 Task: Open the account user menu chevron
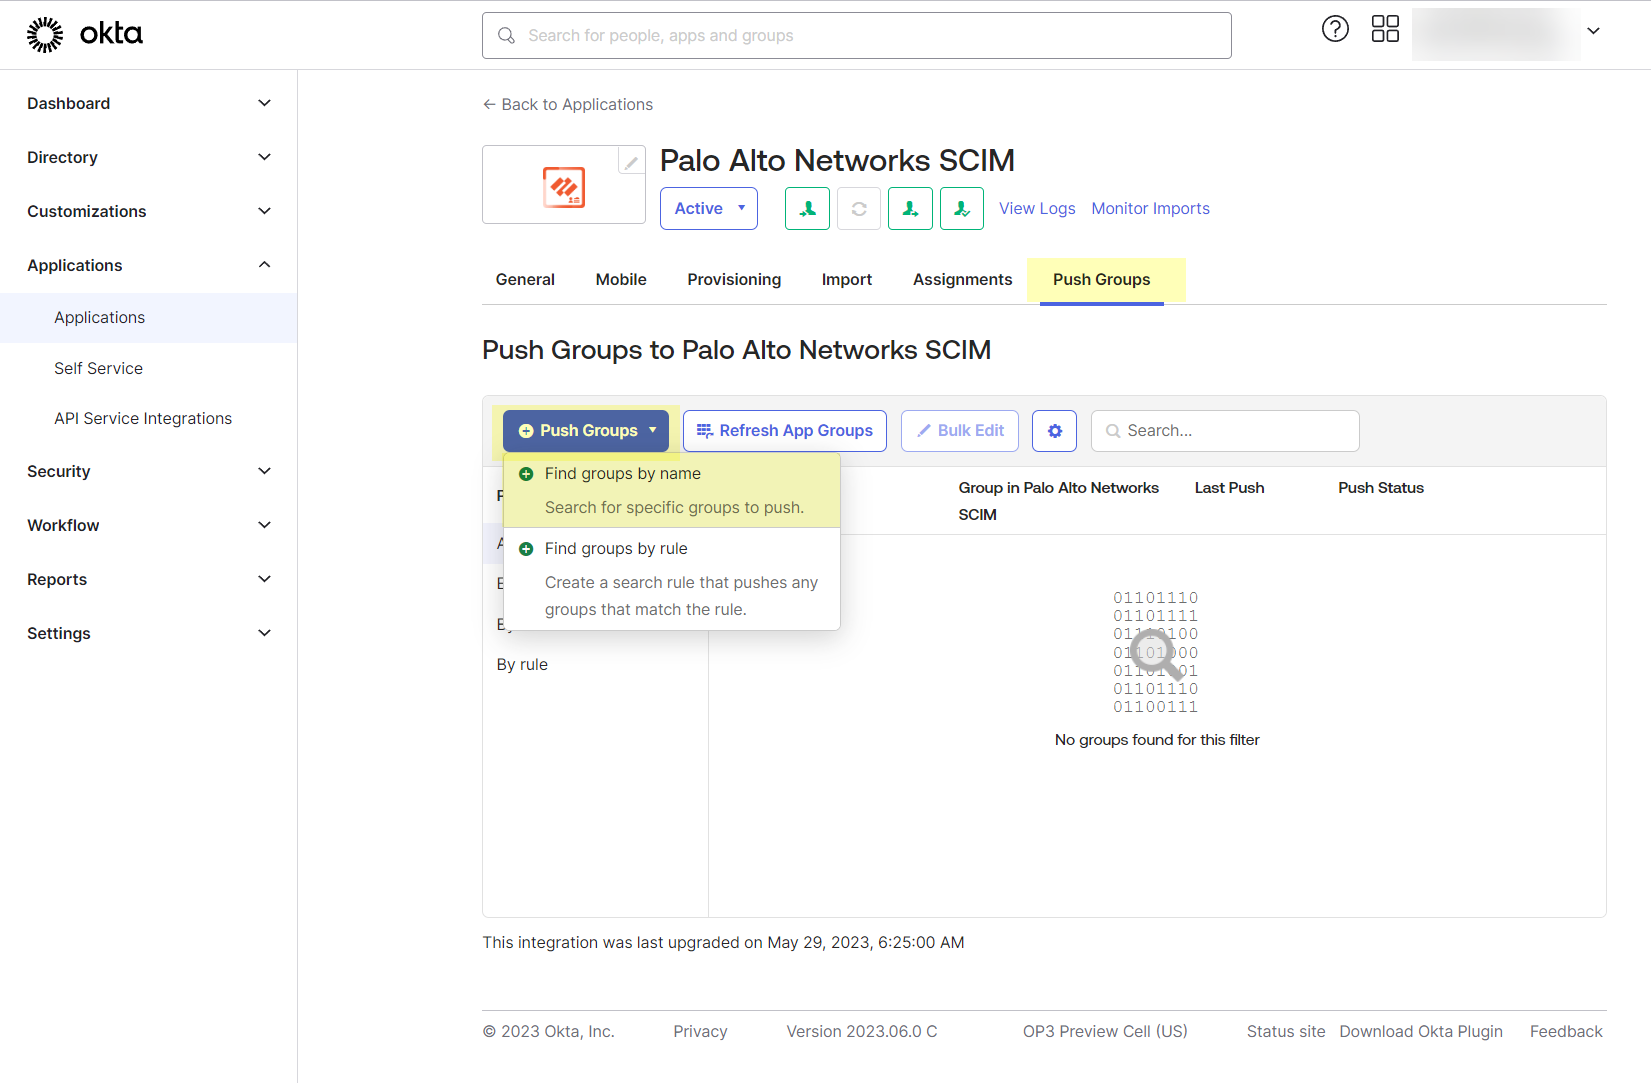click(1593, 31)
